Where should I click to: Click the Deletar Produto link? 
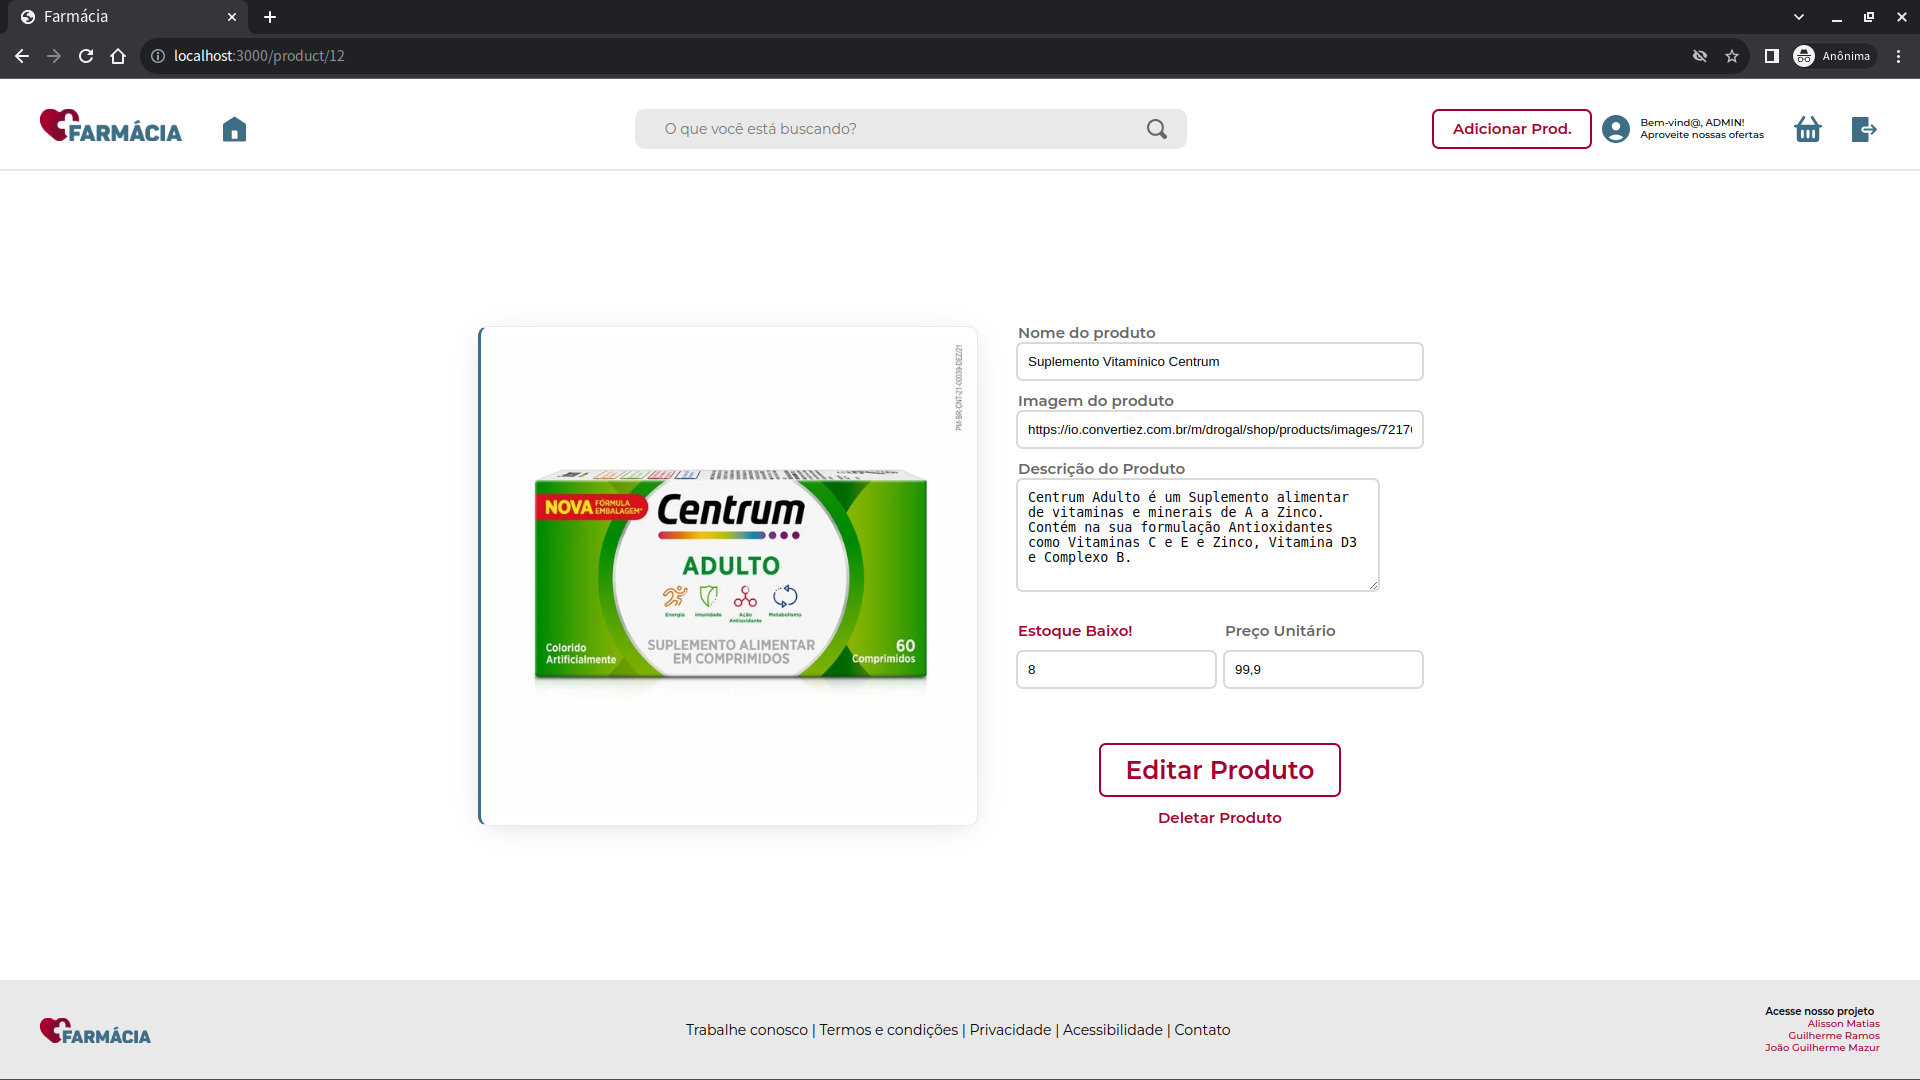click(1219, 818)
